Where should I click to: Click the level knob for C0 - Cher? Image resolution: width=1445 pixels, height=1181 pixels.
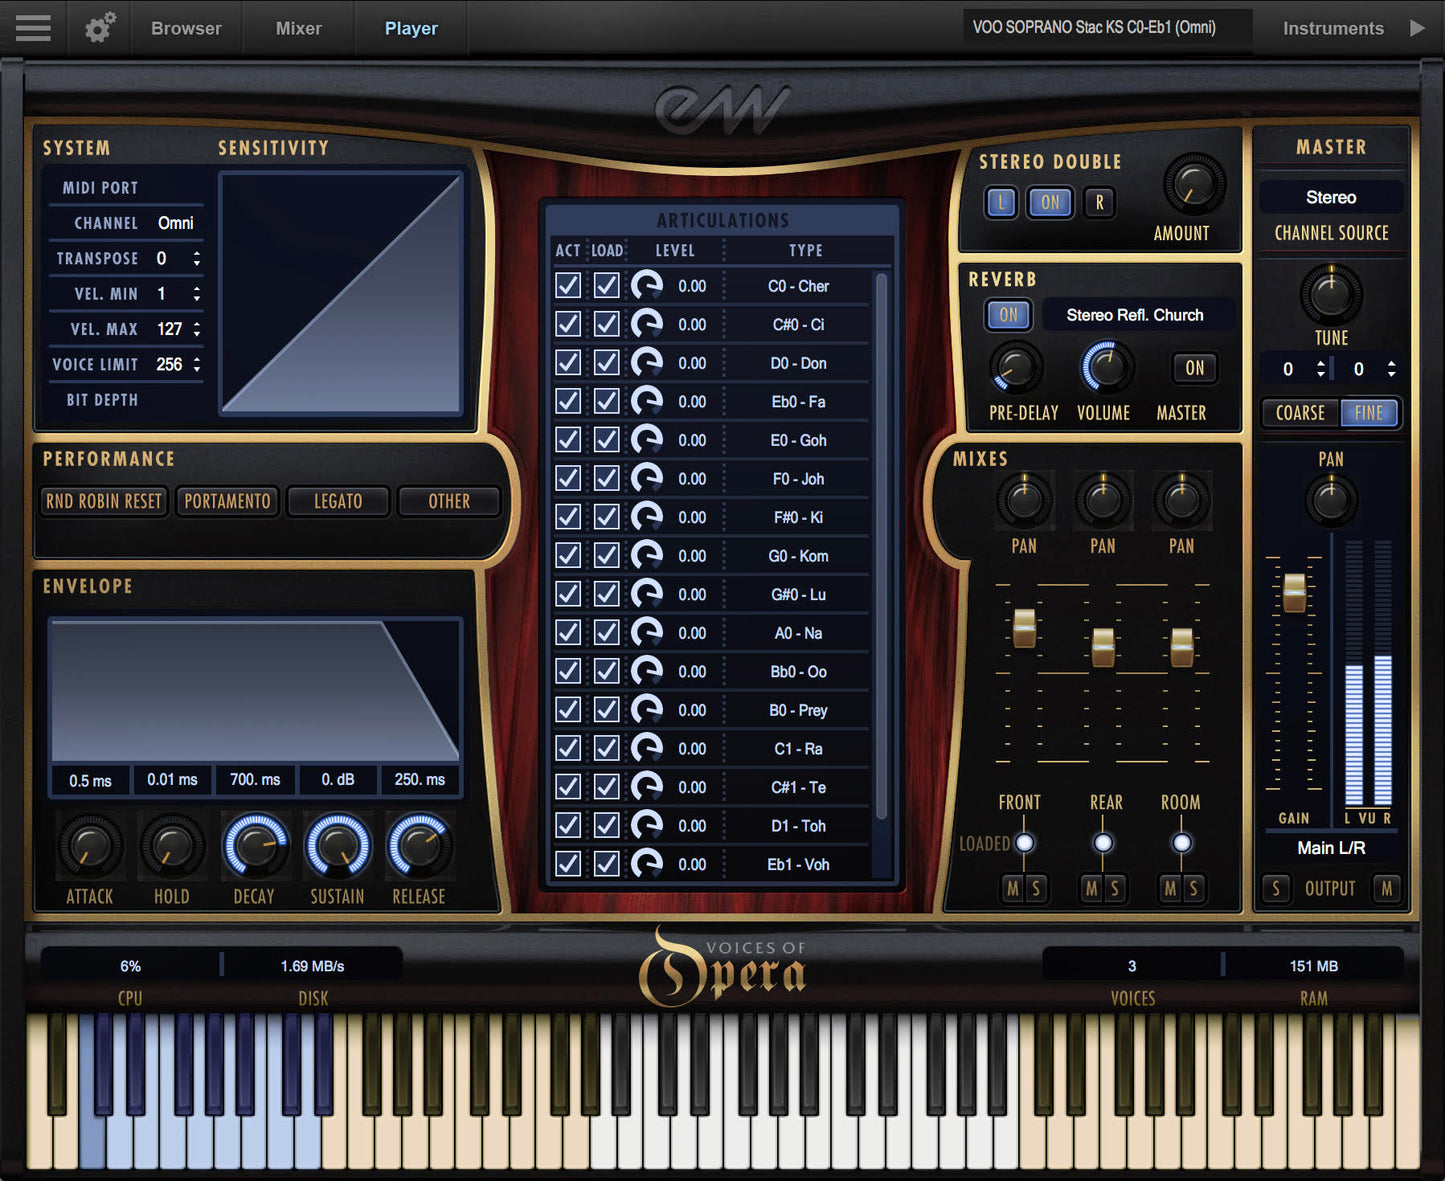(x=647, y=286)
